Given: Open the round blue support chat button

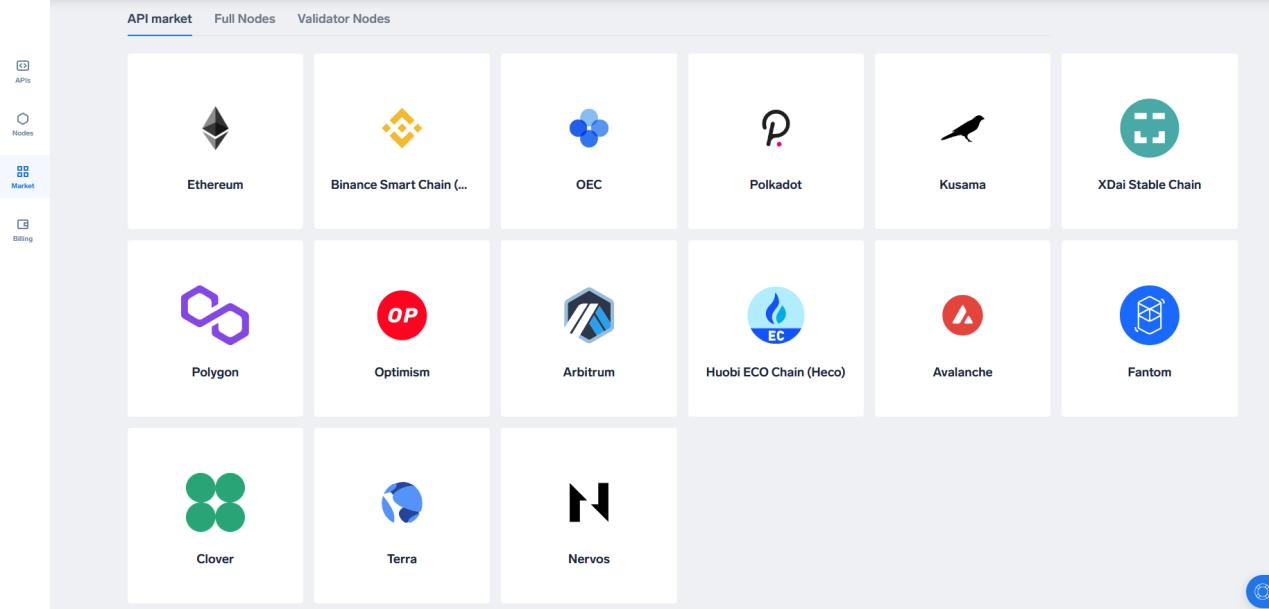Looking at the screenshot, I should tap(1258, 591).
